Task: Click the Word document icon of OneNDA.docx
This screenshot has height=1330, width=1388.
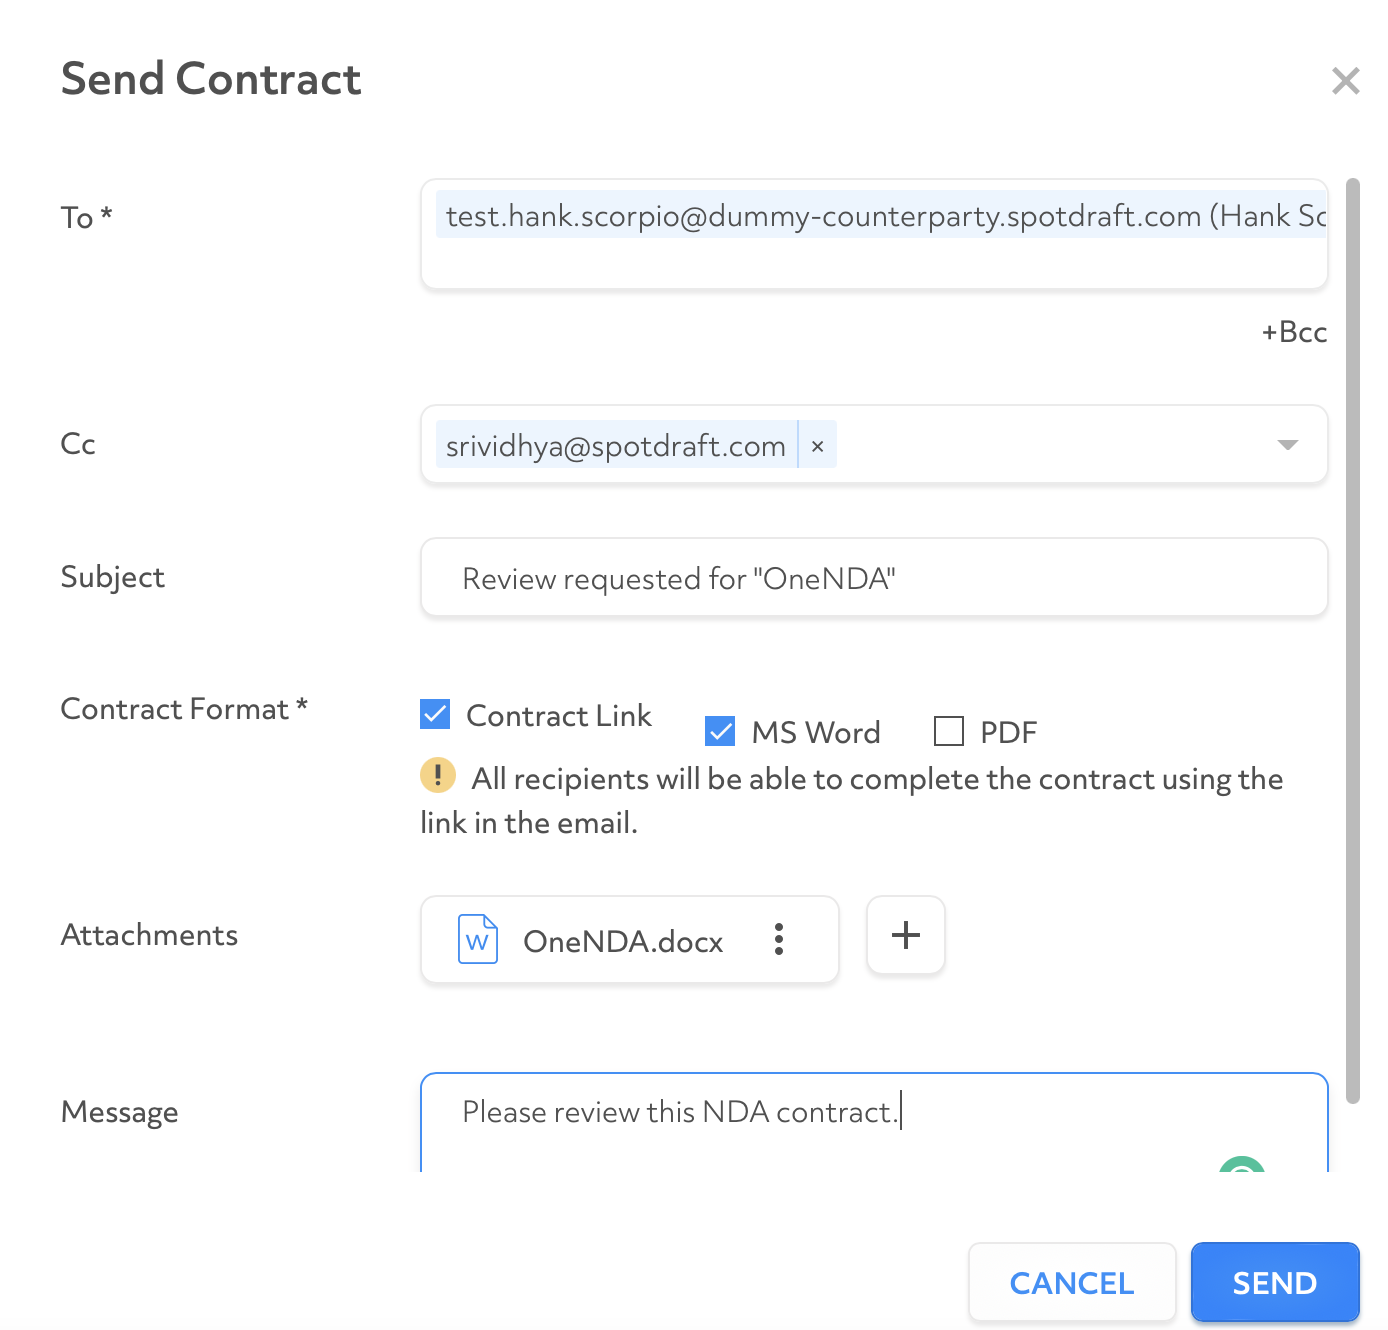Action: pos(477,939)
